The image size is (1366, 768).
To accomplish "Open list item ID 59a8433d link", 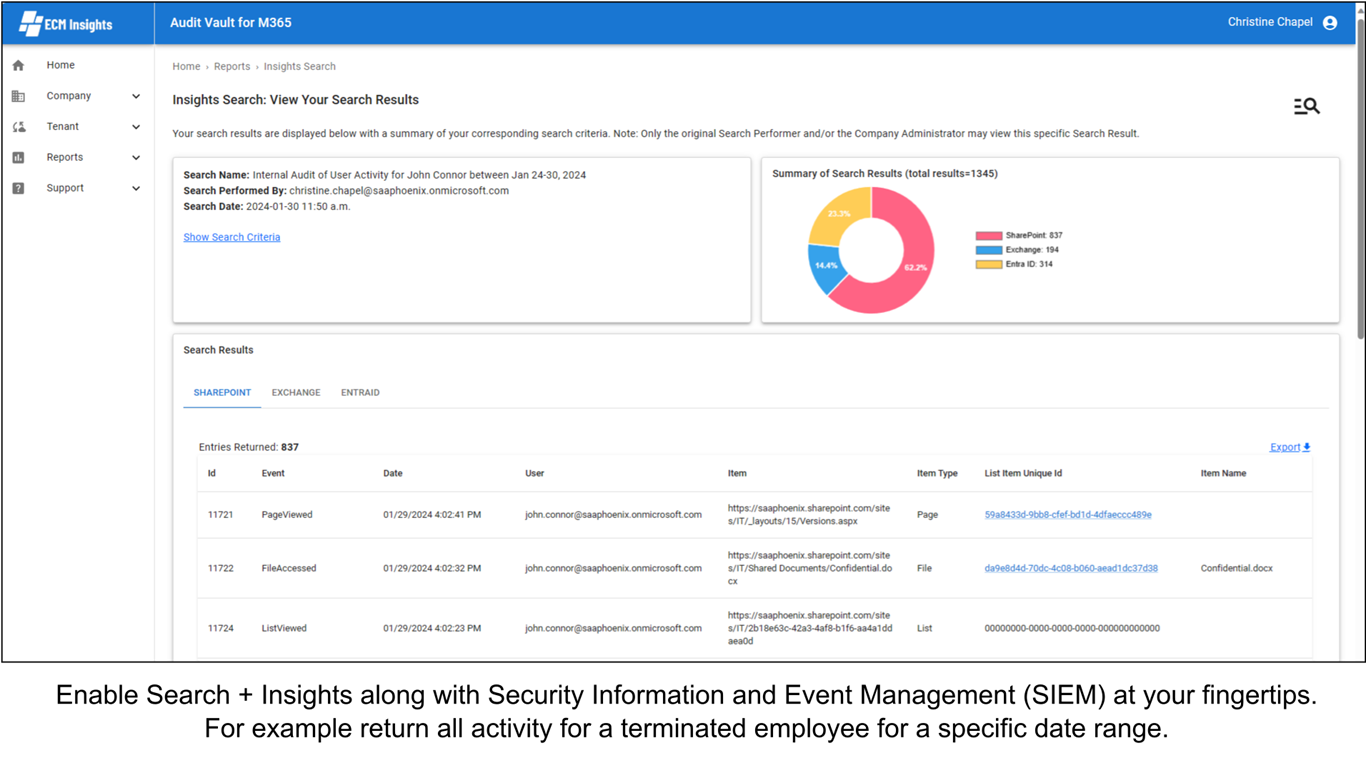I will [x=1068, y=515].
